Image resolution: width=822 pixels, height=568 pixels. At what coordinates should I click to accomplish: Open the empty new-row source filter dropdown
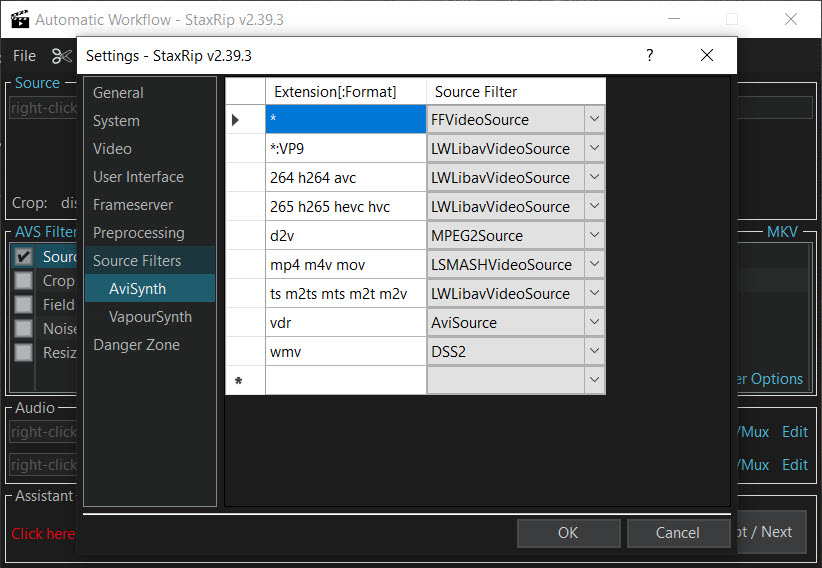(594, 380)
